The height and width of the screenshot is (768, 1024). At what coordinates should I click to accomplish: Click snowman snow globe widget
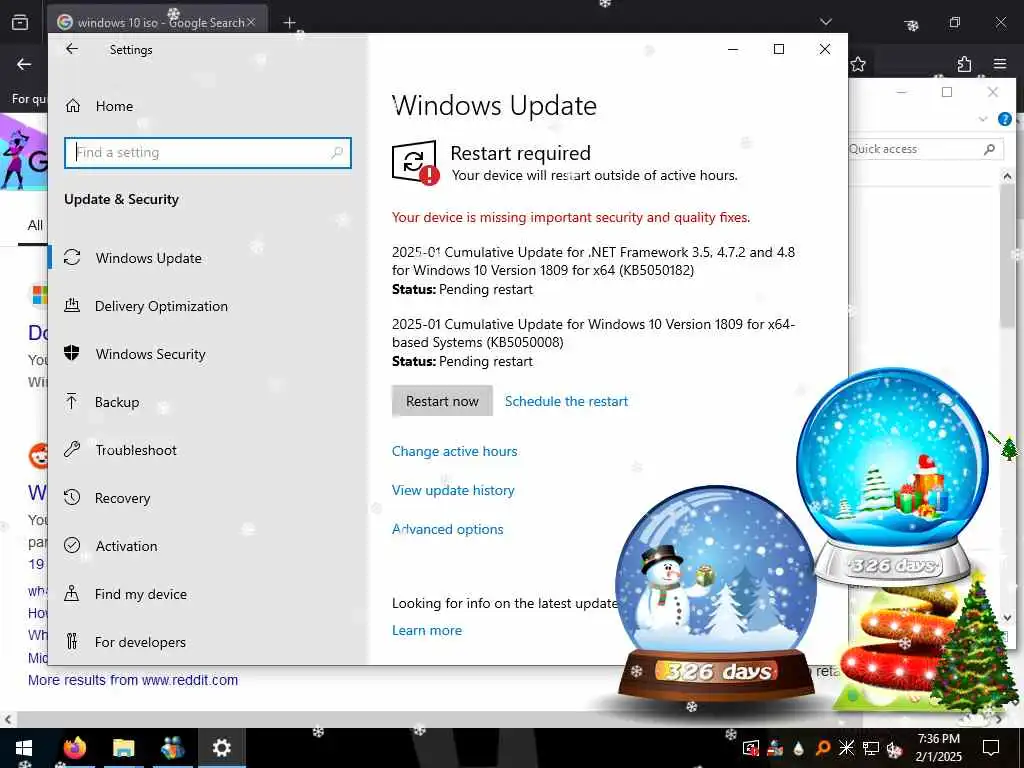pyautogui.click(x=715, y=592)
